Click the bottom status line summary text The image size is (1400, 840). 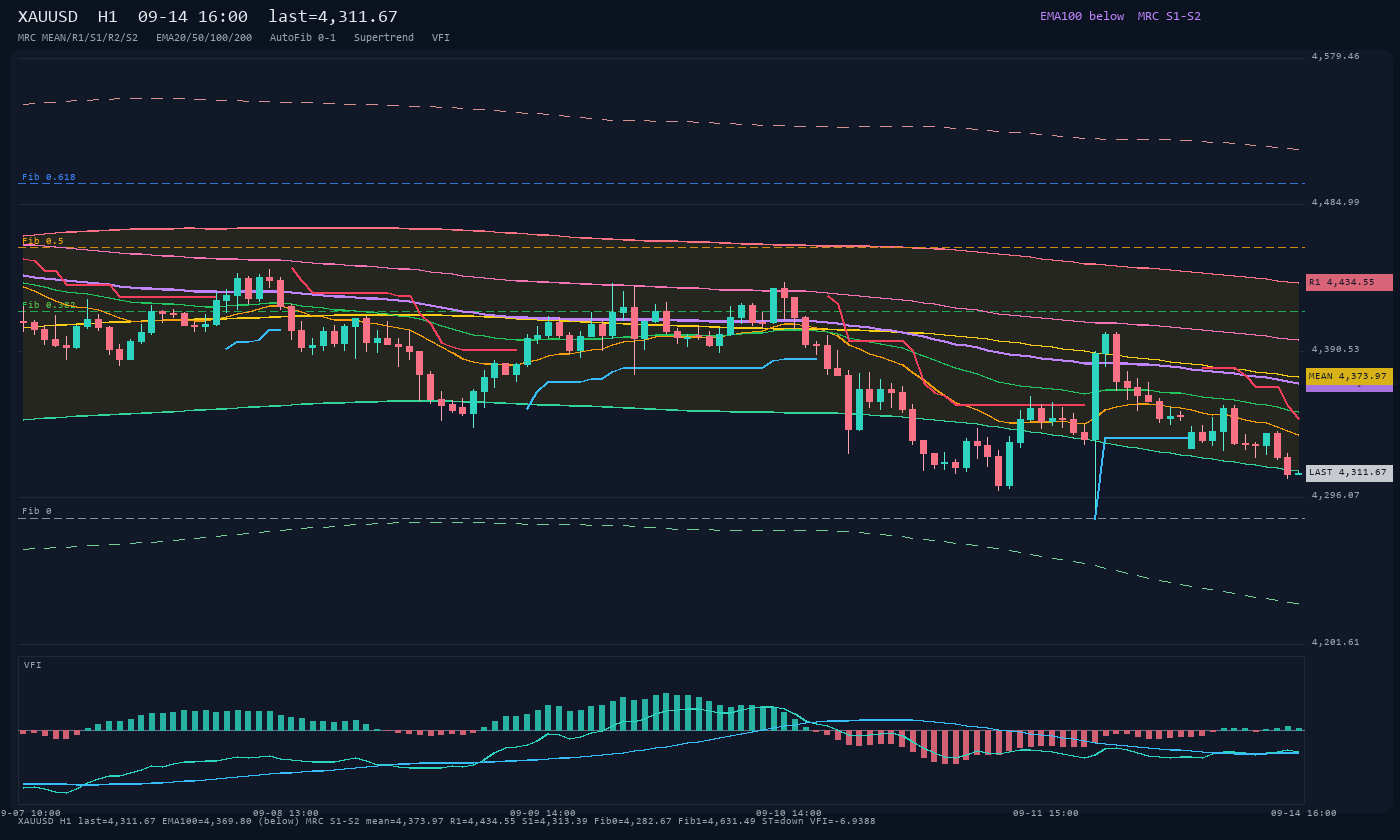point(447,822)
